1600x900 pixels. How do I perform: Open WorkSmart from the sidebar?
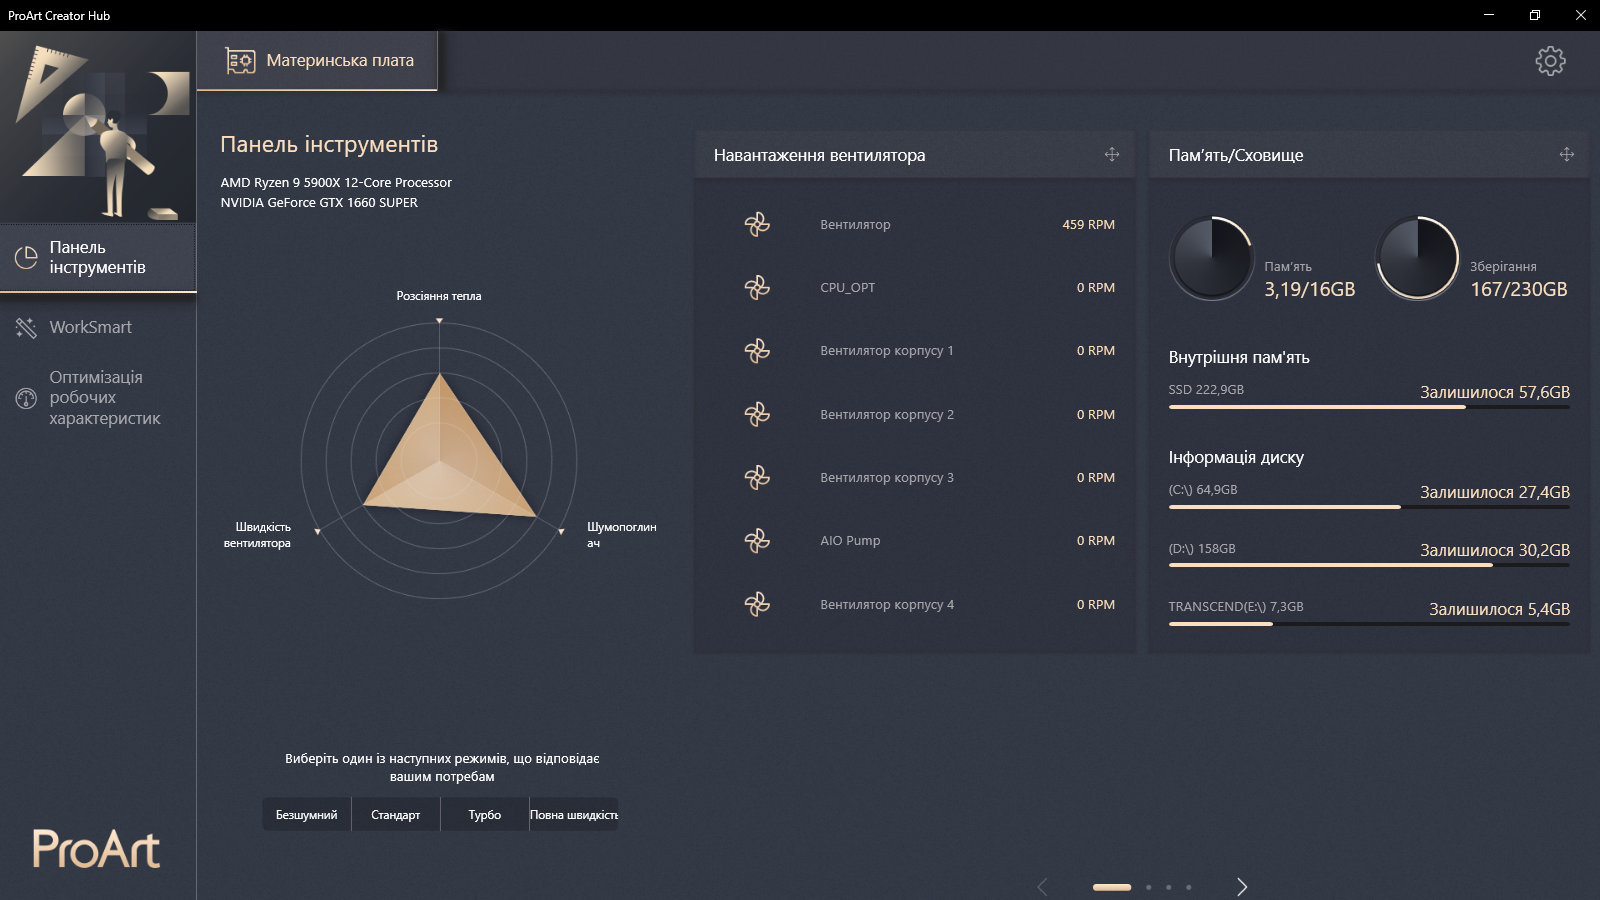pos(98,328)
